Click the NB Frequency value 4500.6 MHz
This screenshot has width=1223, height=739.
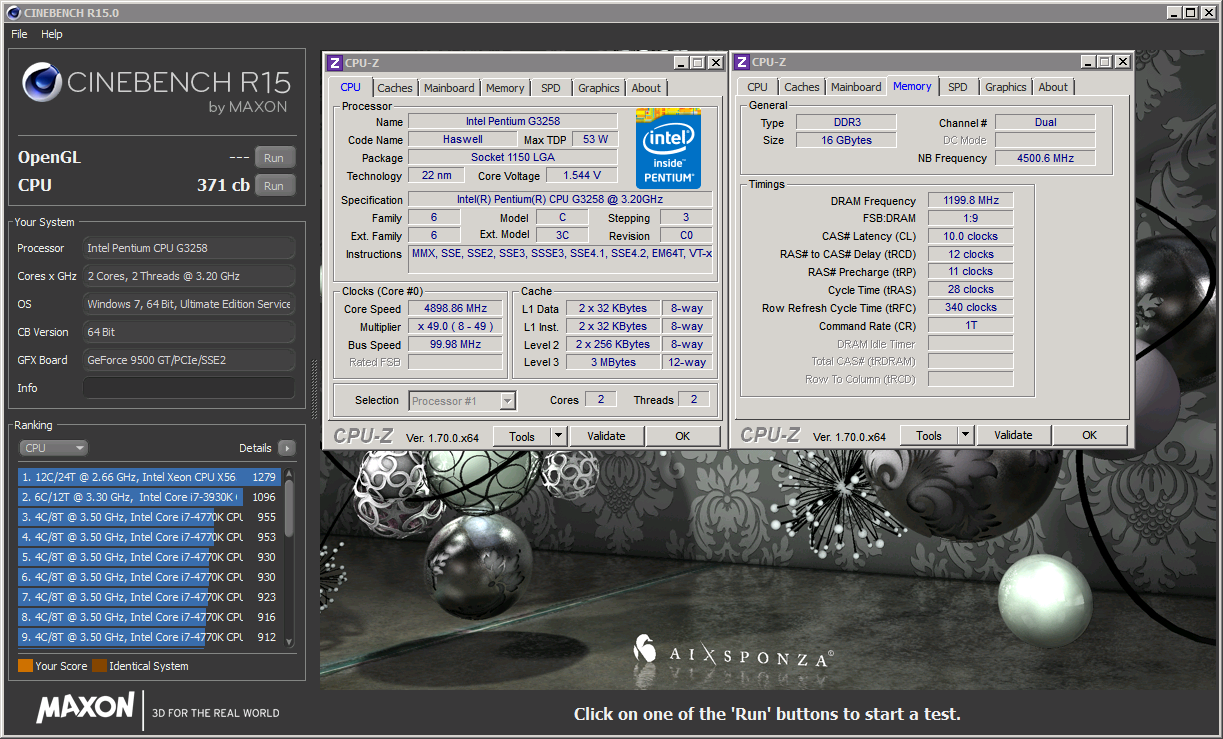pyautogui.click(x=1044, y=158)
